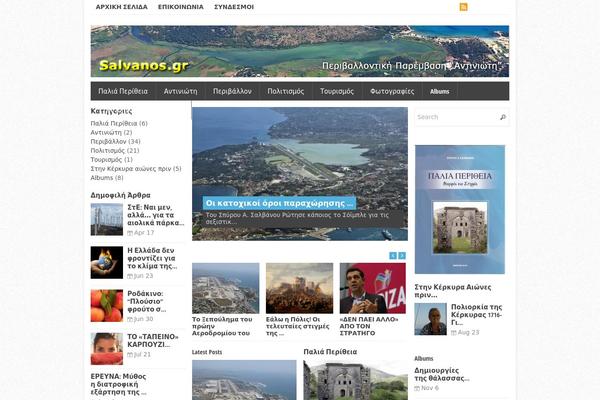Click the Κατηγορίες heading
The image size is (600, 400).
coord(111,111)
